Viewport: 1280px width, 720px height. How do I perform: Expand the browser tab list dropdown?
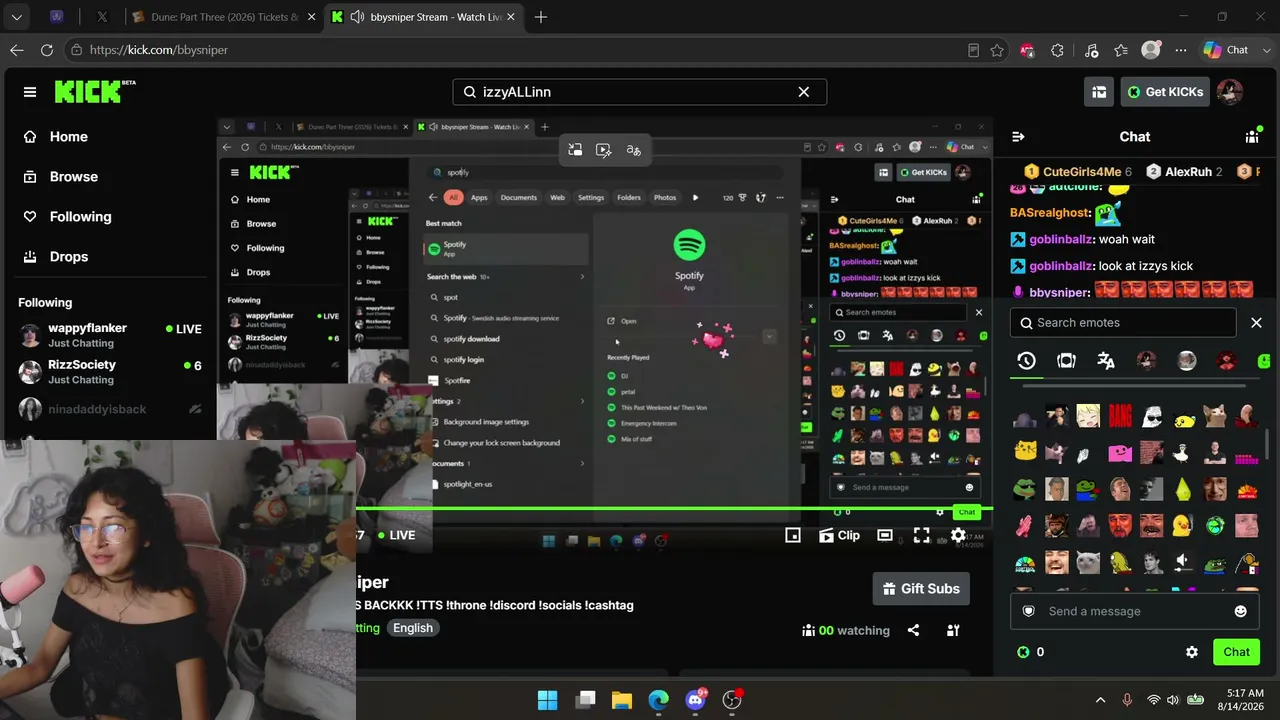18,17
